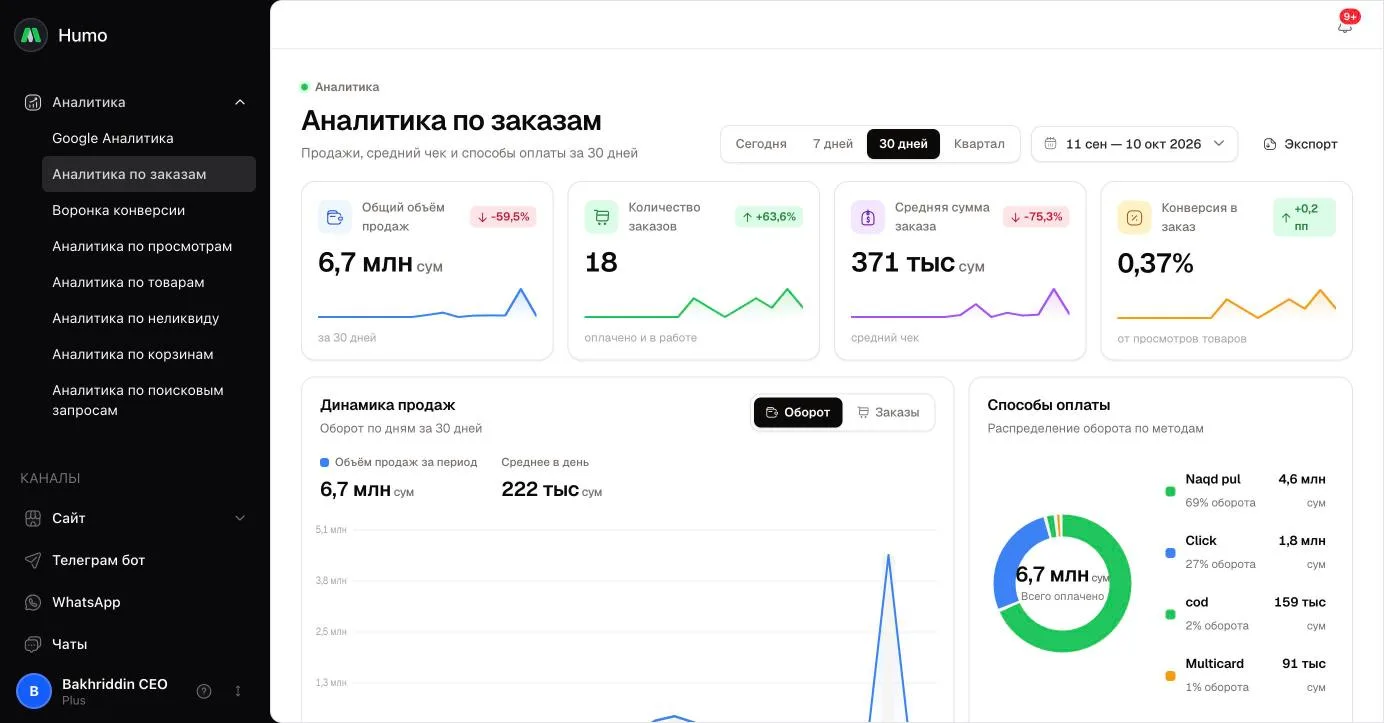Screen dimensions: 1384x723
Task: Open Чаты in the sidebar
Action: click(135, 644)
